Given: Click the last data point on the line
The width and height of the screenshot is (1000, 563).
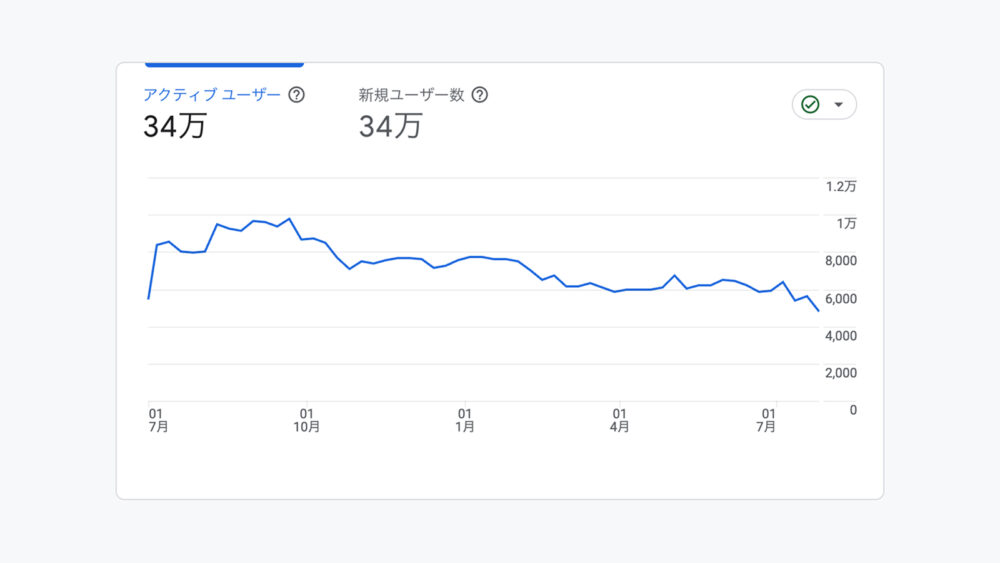Looking at the screenshot, I should tap(818, 311).
